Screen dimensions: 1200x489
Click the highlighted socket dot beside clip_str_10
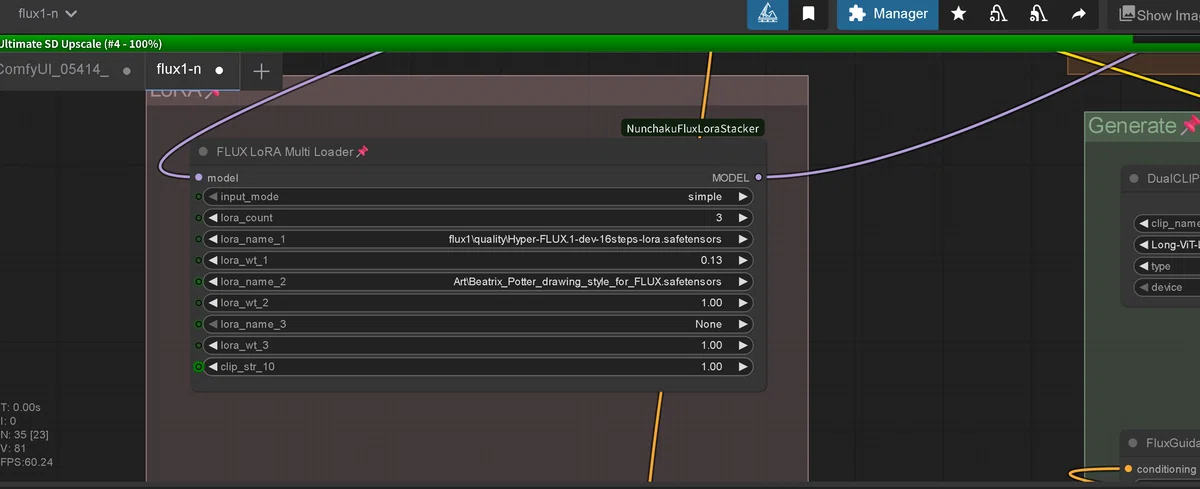(198, 367)
